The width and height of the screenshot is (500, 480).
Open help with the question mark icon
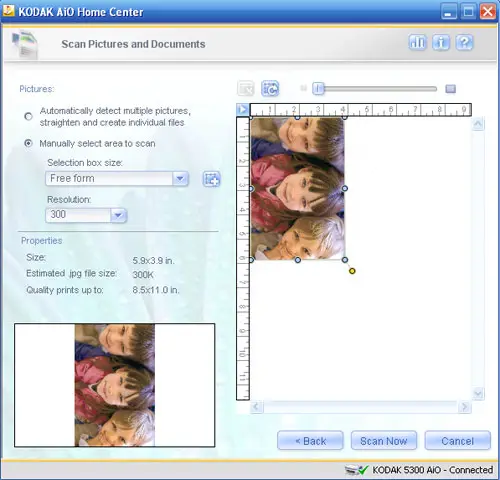(x=464, y=42)
